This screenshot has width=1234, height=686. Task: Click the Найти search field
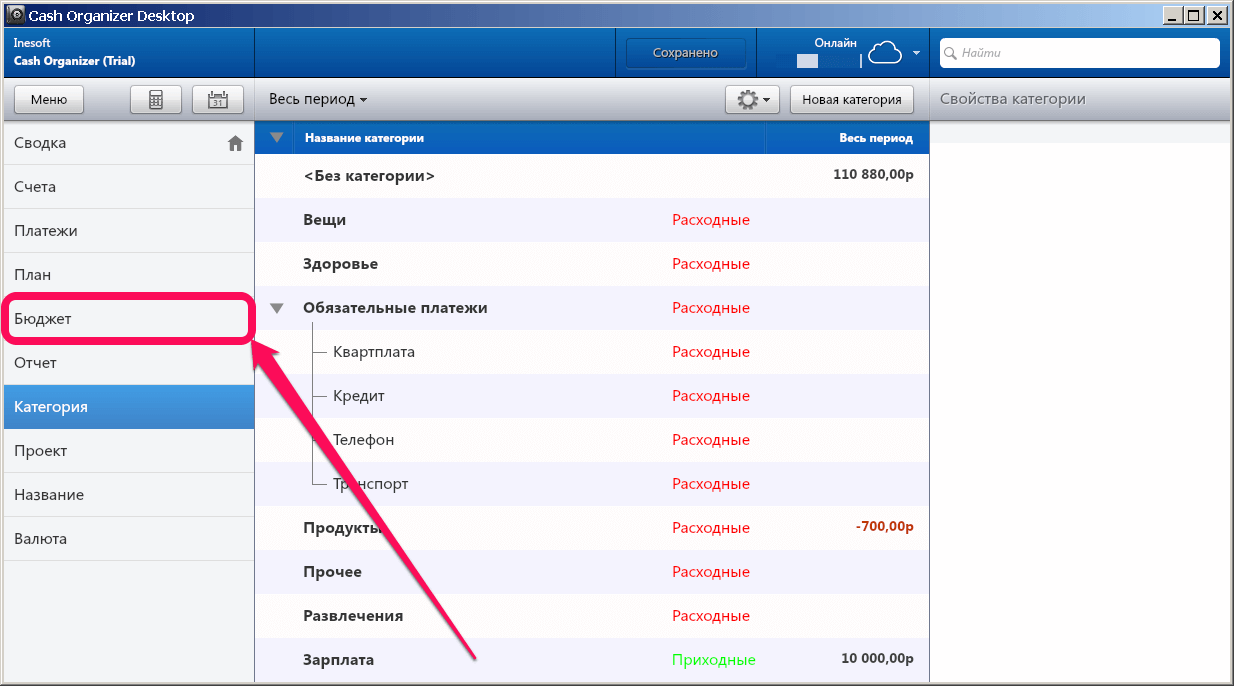pyautogui.click(x=1080, y=53)
